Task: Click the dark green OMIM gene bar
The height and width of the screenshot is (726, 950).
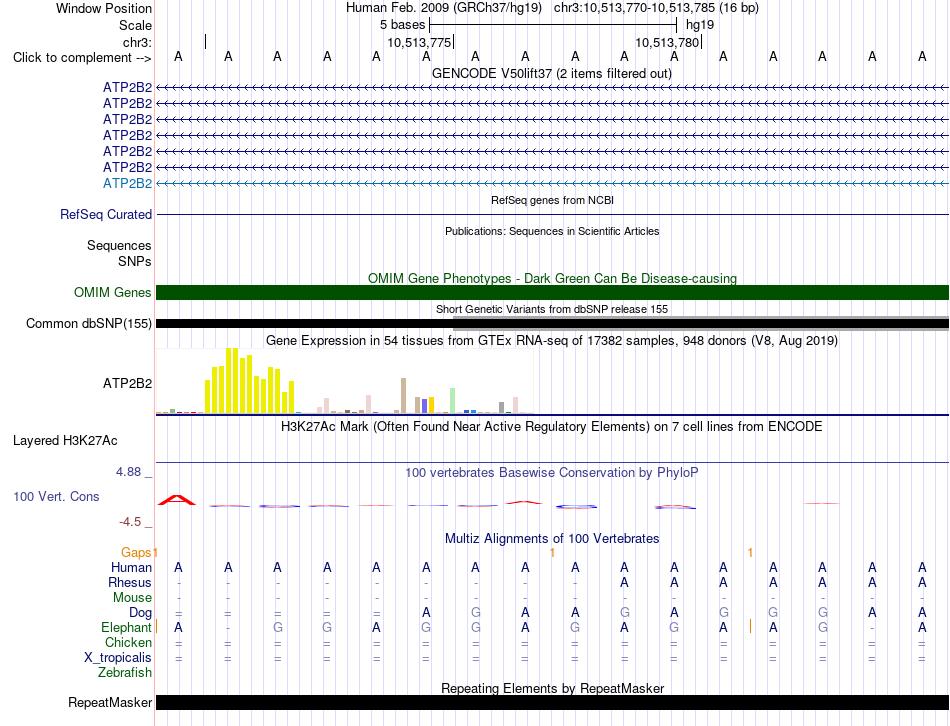Action: [x=552, y=292]
